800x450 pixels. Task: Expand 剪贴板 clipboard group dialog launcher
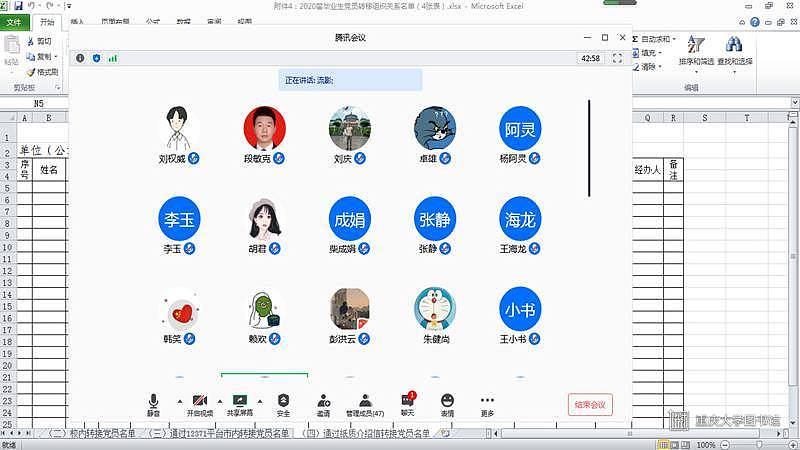coord(58,88)
